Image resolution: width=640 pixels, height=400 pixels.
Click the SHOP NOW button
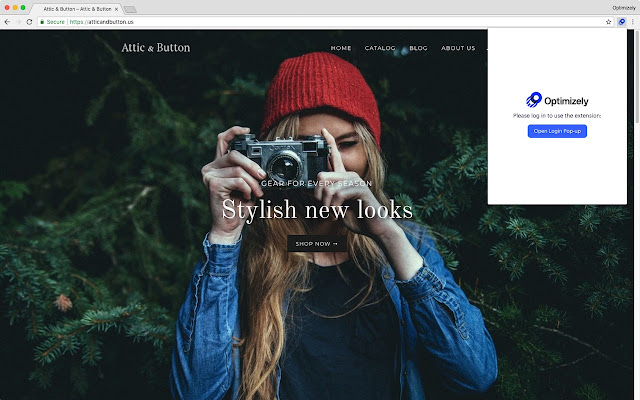point(317,244)
